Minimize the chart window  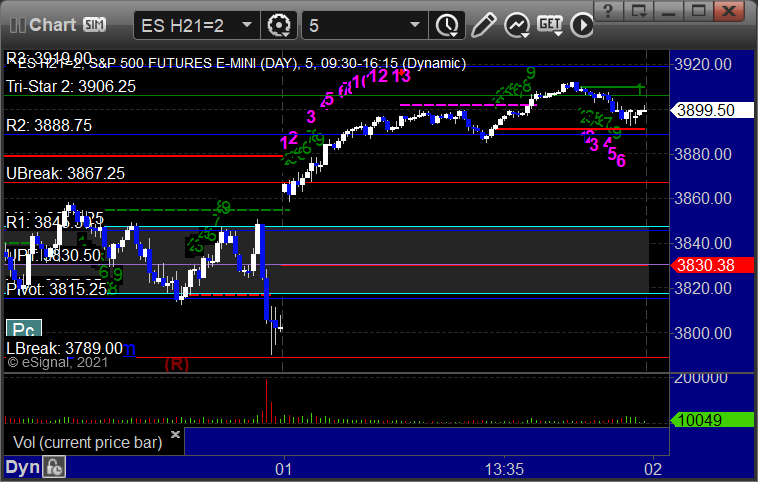[669, 11]
